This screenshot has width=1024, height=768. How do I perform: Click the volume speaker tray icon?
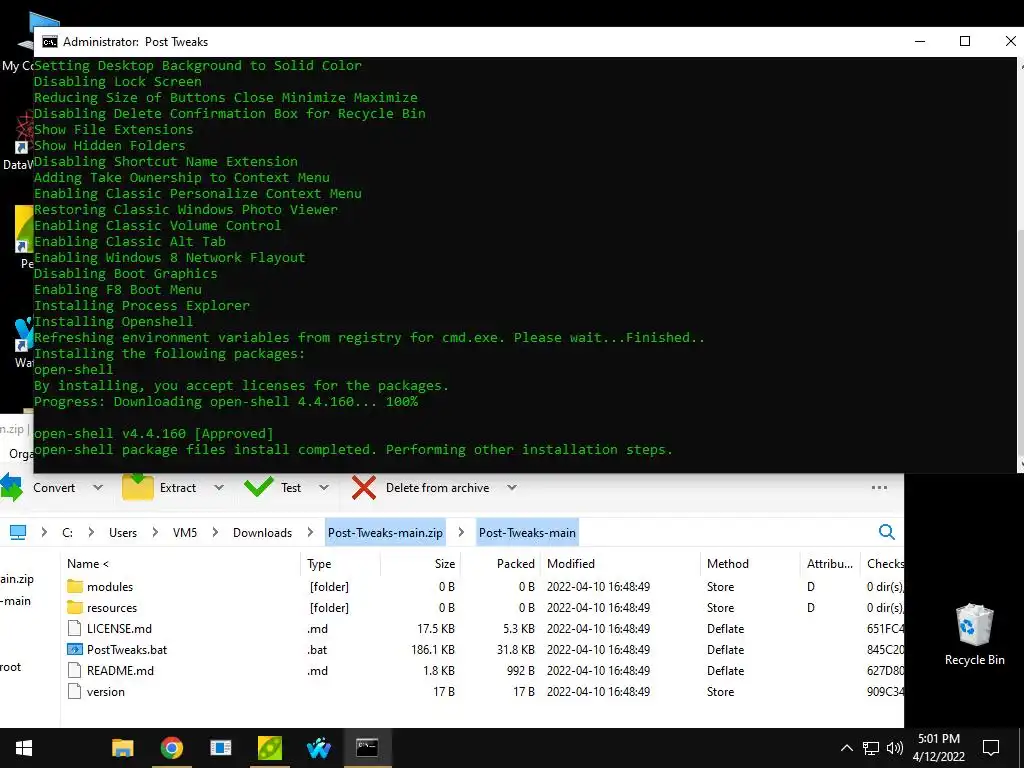tap(895, 748)
